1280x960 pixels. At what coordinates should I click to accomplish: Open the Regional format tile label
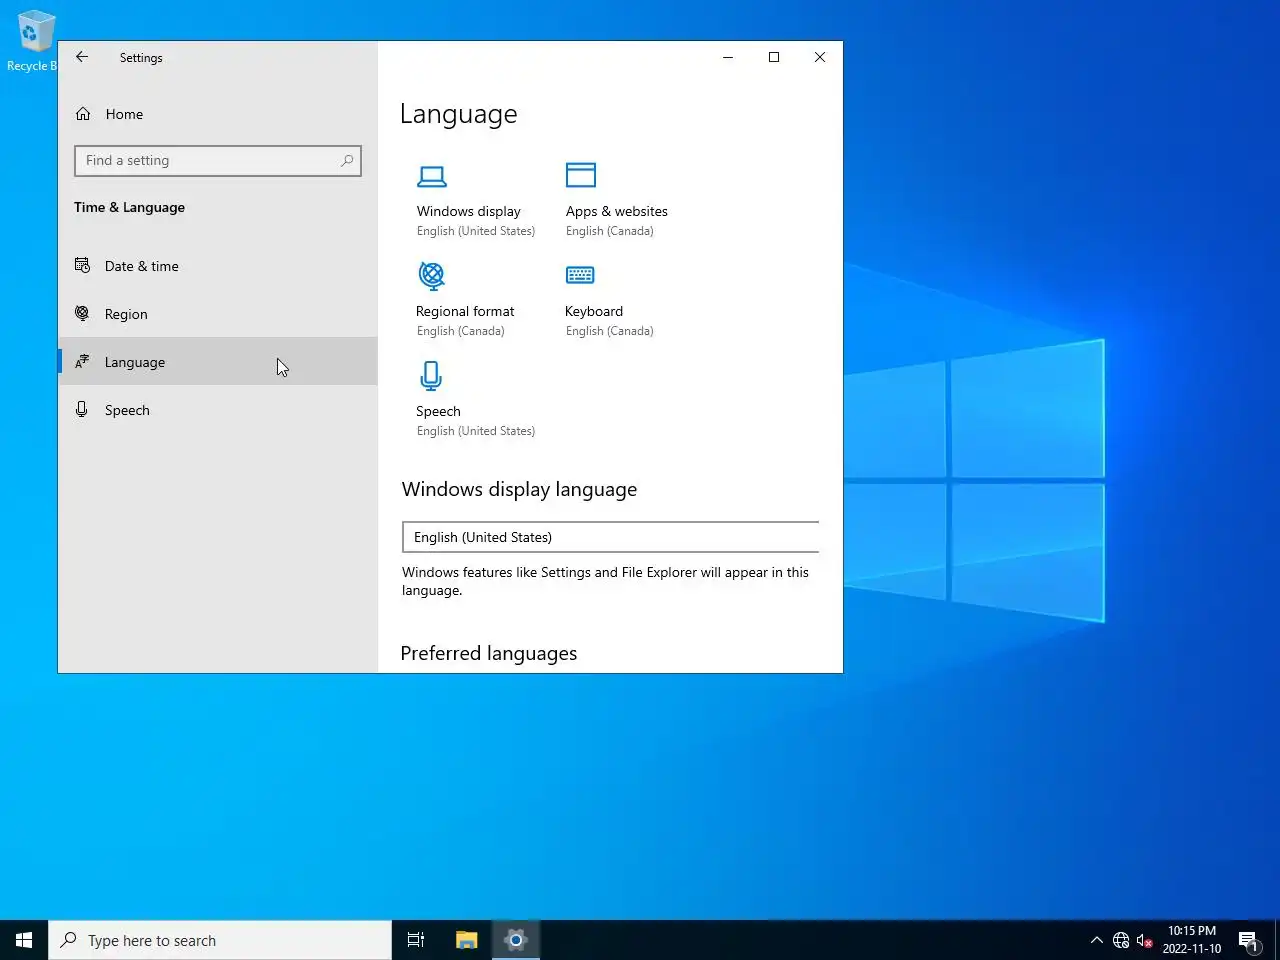(465, 311)
